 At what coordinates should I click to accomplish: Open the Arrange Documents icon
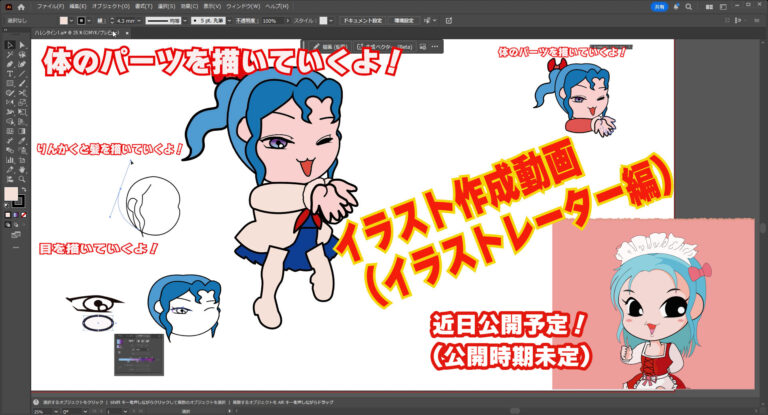click(709, 7)
